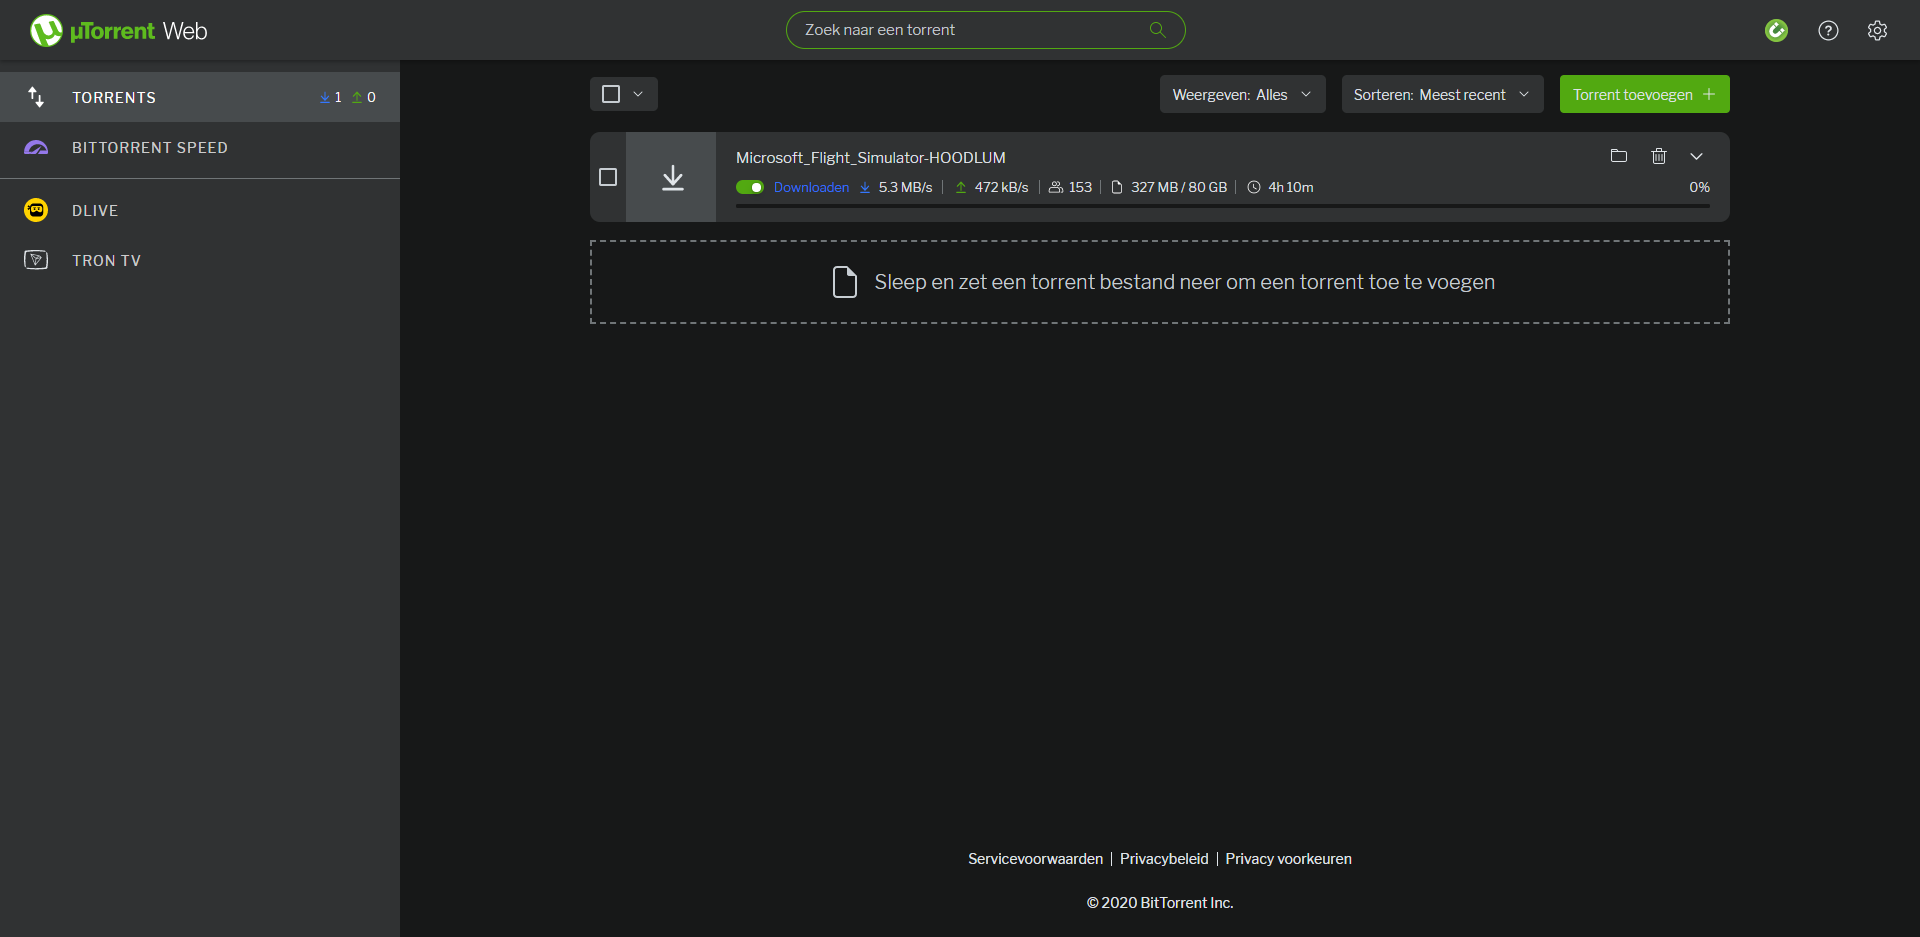The image size is (1920, 937).
Task: Open the bulk selection dropdown arrow
Action: pos(638,94)
